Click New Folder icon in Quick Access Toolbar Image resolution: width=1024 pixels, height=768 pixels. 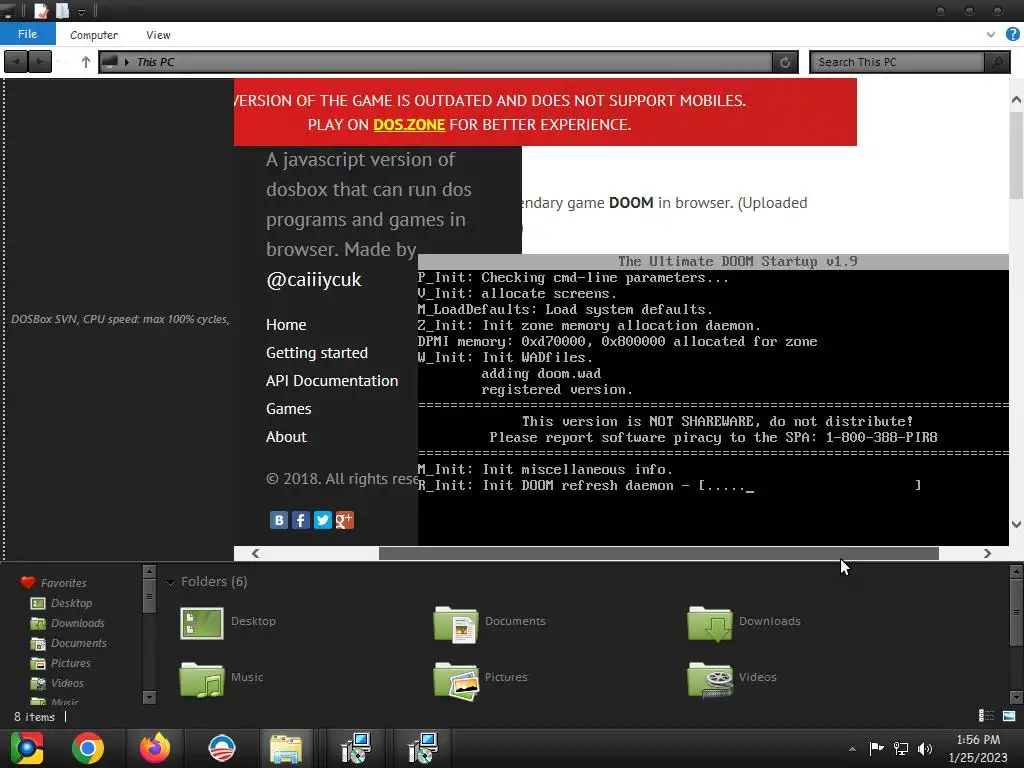pos(63,10)
